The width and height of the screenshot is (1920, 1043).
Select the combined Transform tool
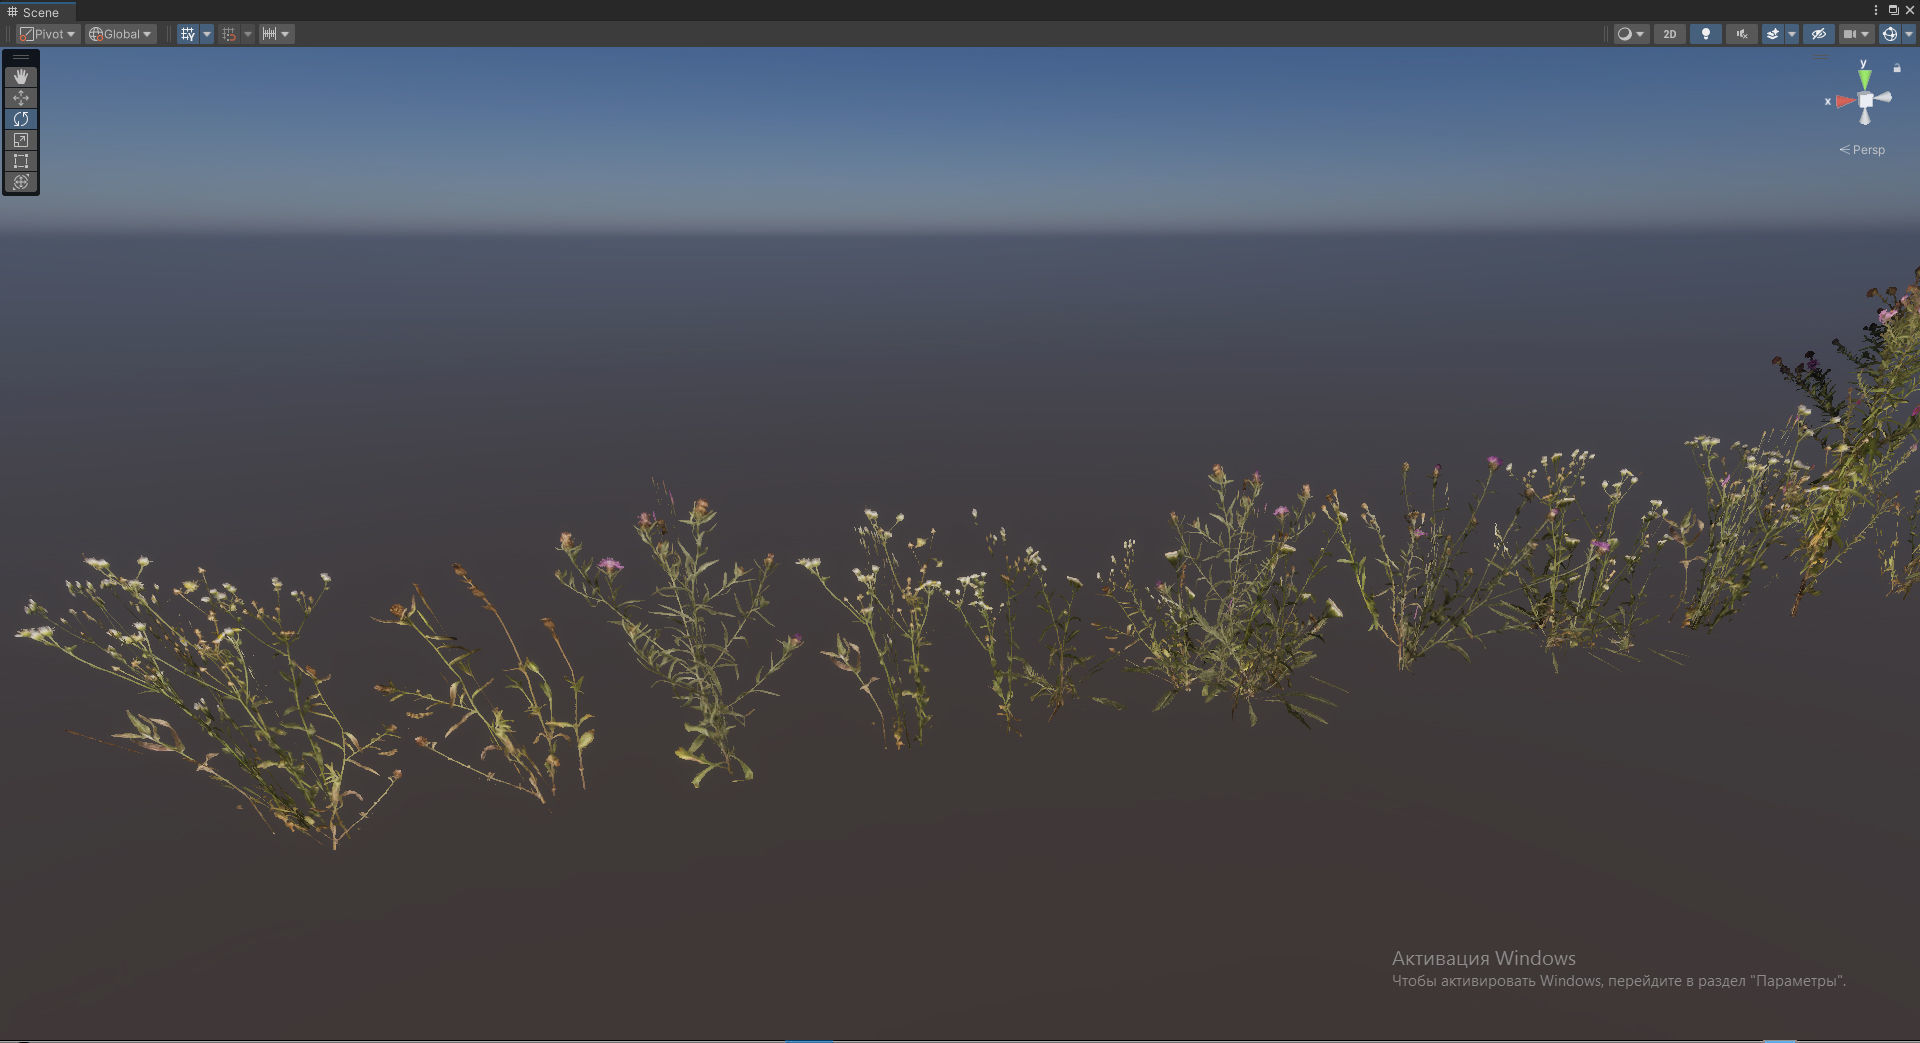point(21,182)
